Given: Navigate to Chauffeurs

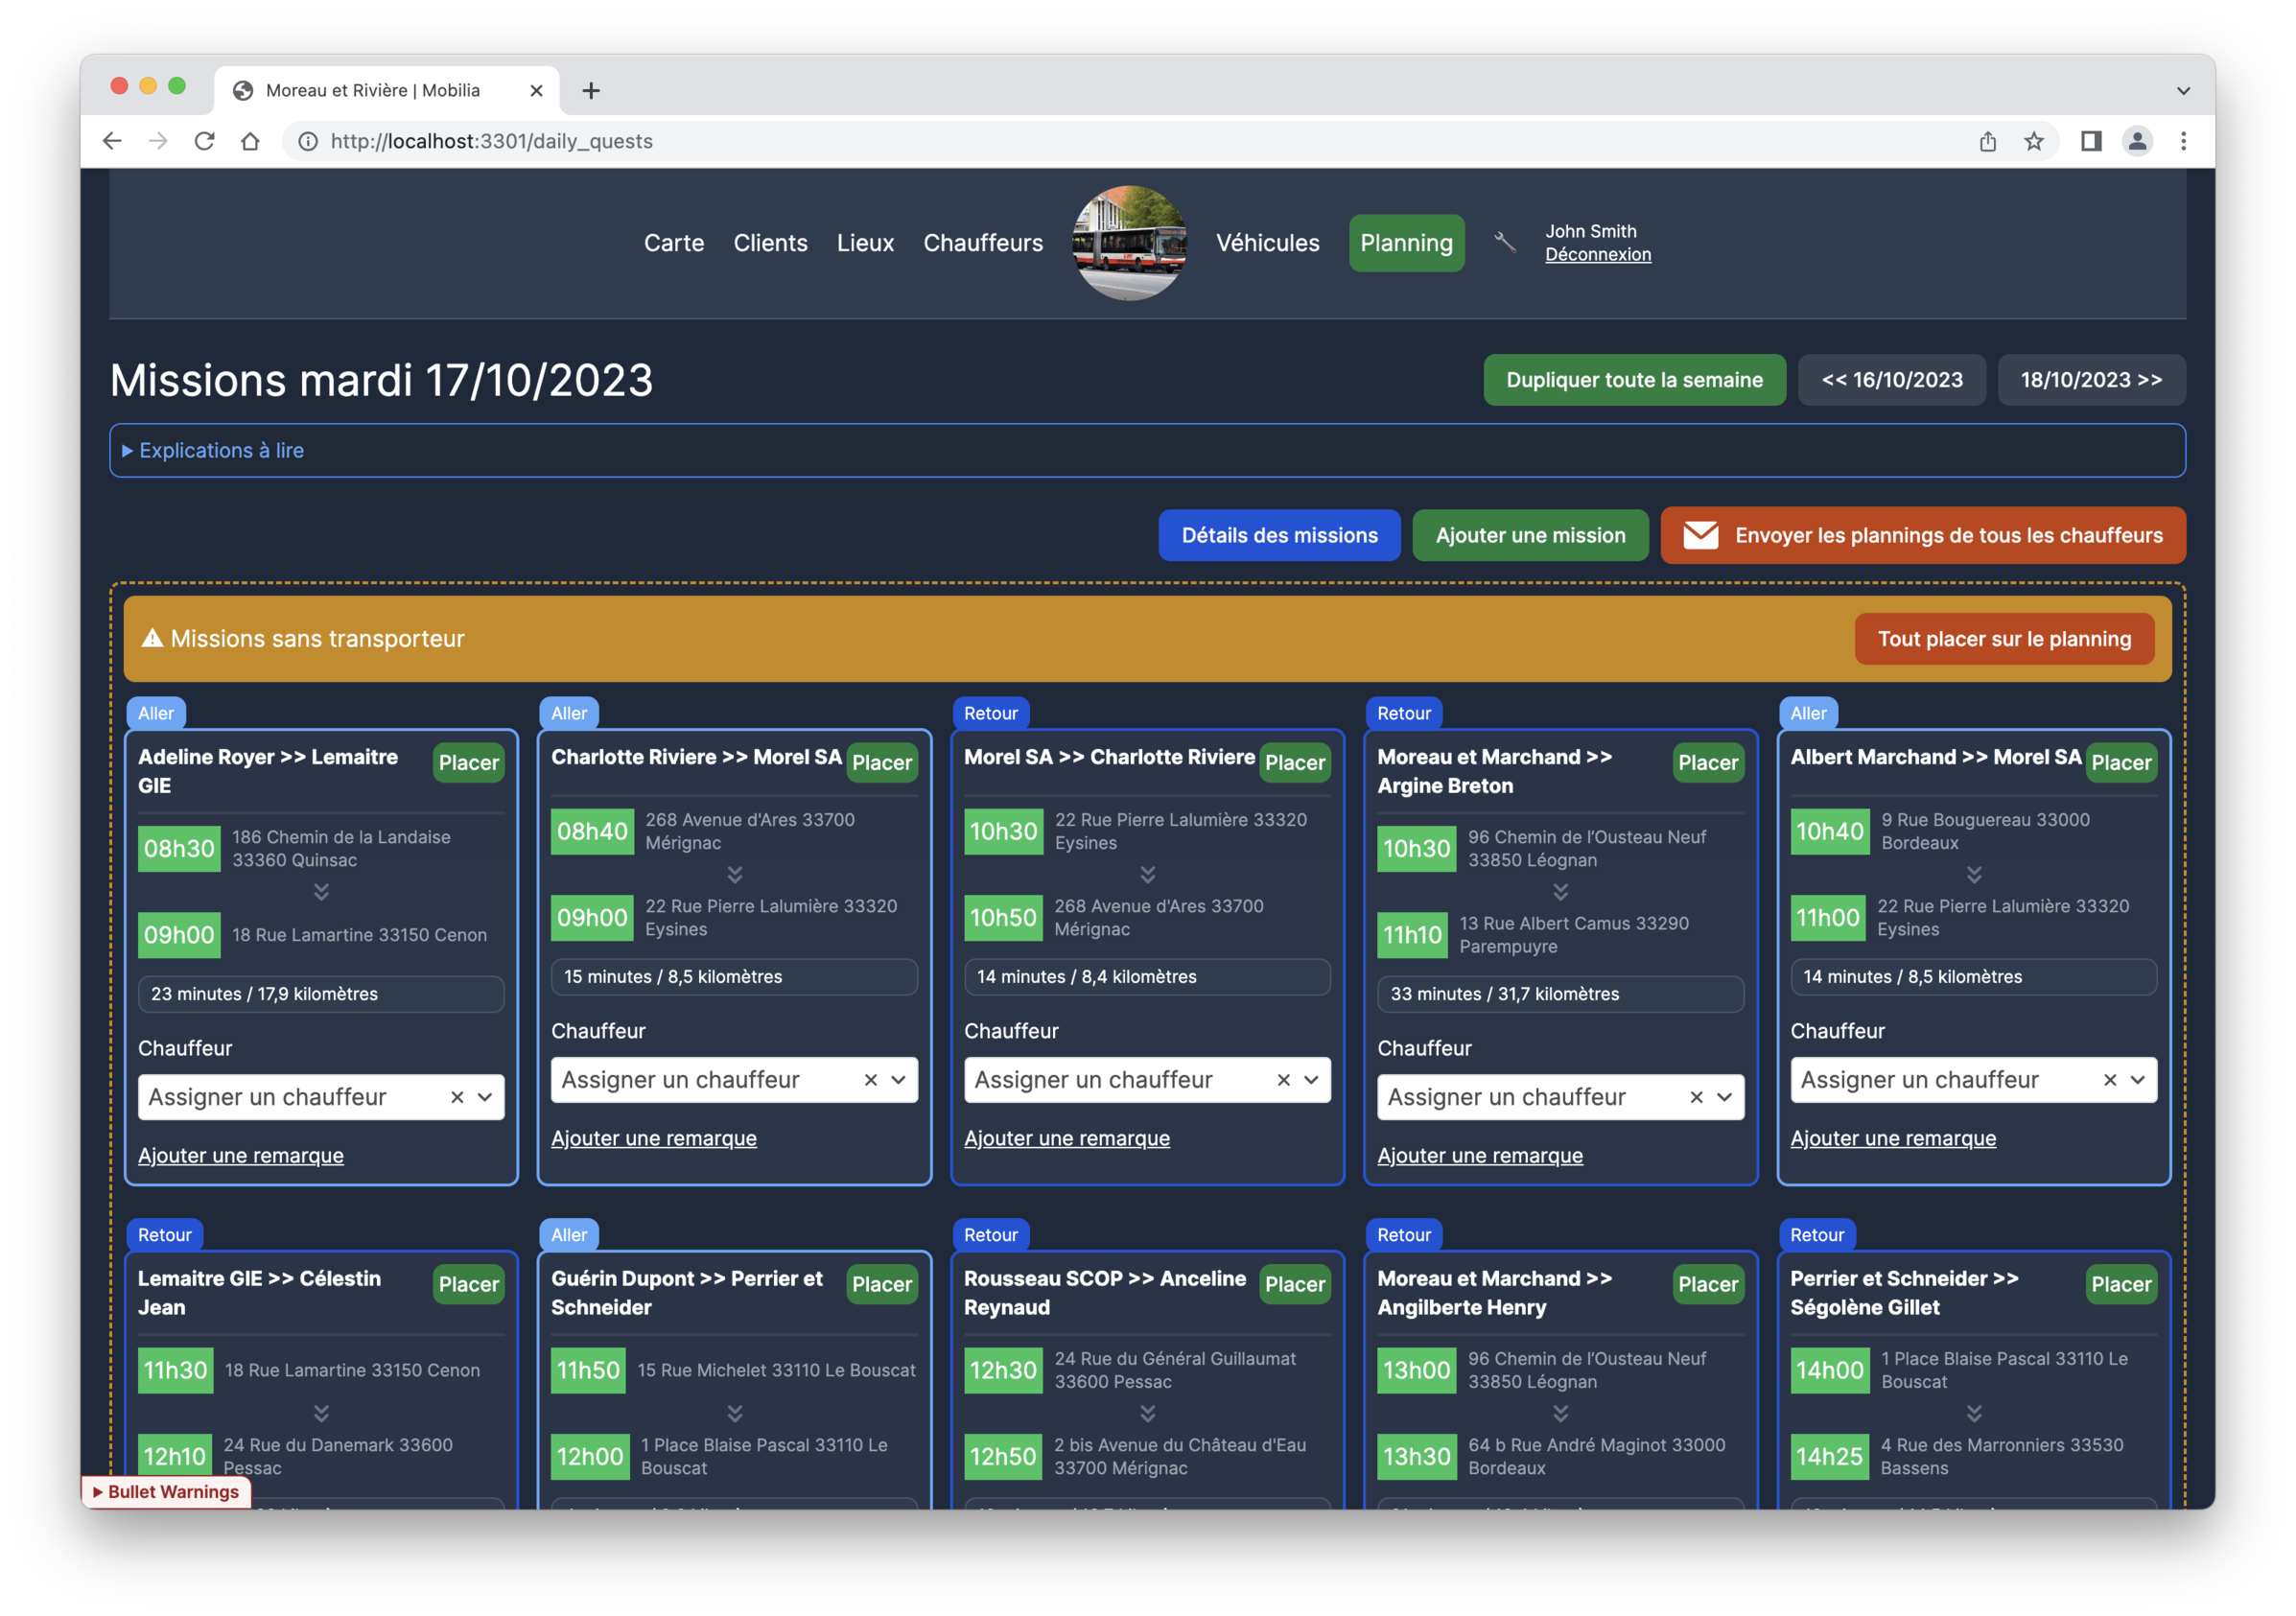Looking at the screenshot, I should tap(983, 243).
